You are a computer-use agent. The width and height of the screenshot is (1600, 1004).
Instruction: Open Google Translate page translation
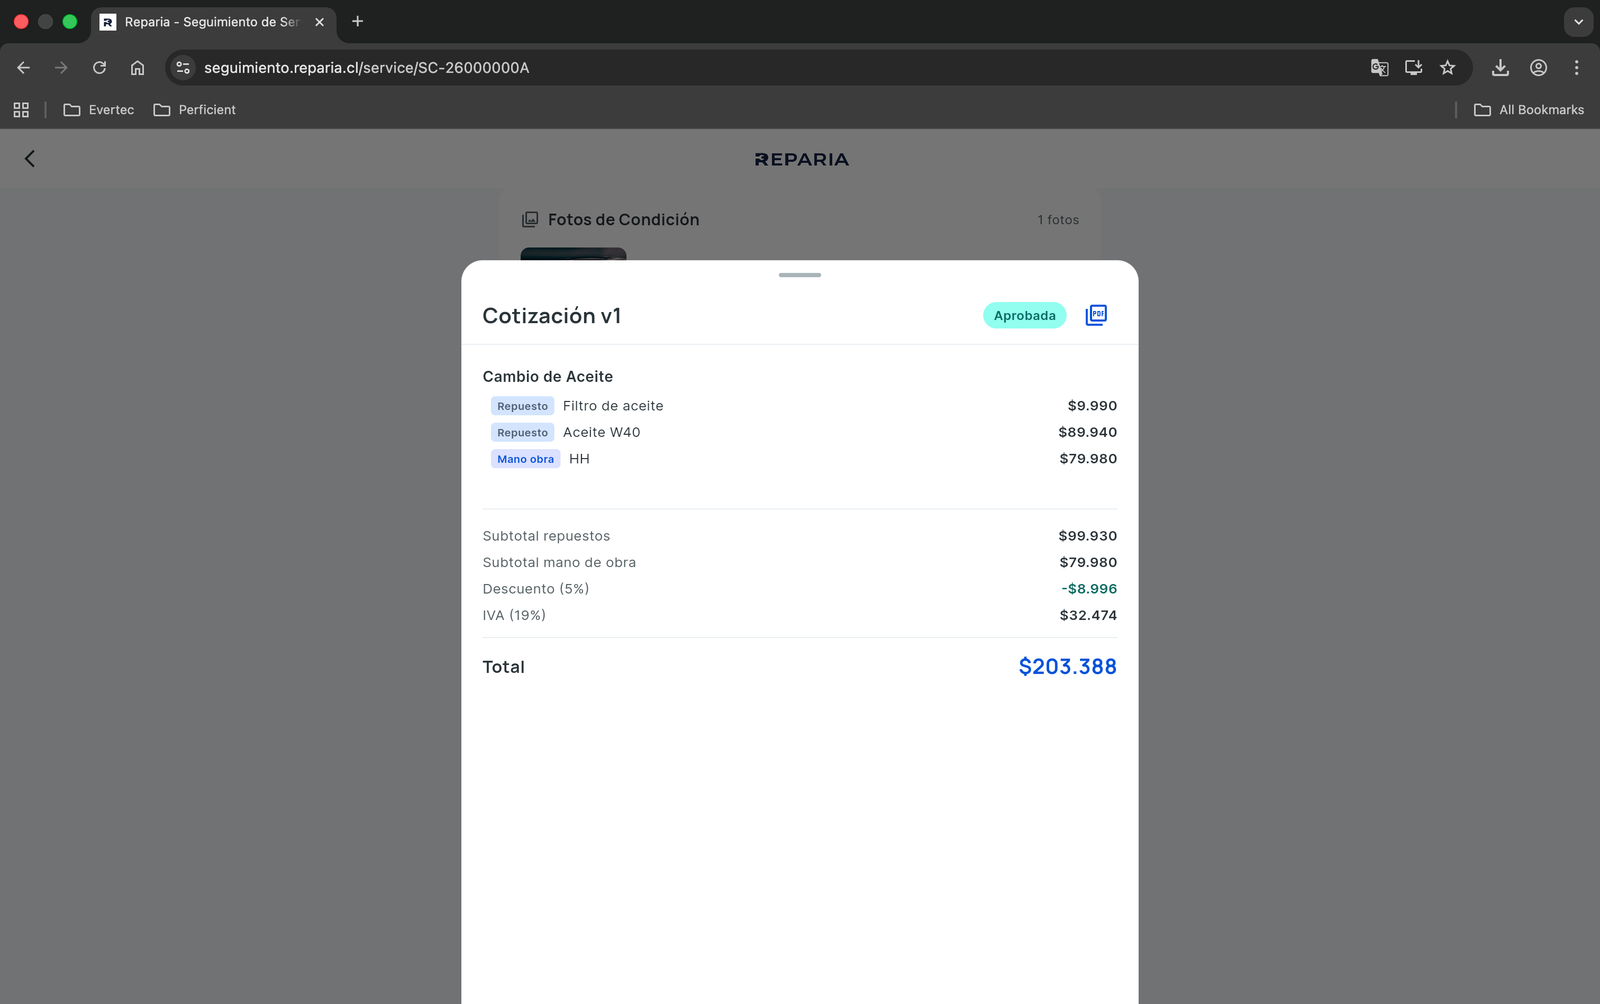point(1380,67)
